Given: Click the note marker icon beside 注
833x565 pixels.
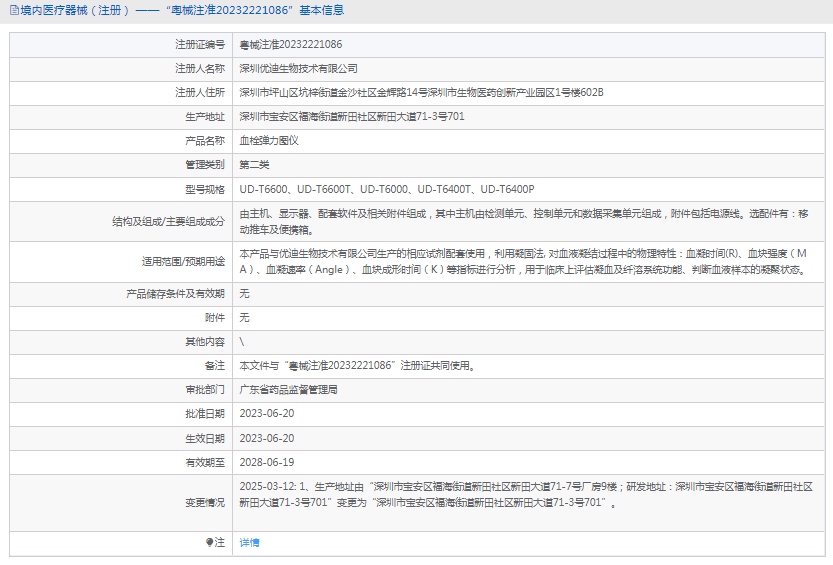Looking at the screenshot, I should click(x=210, y=542).
